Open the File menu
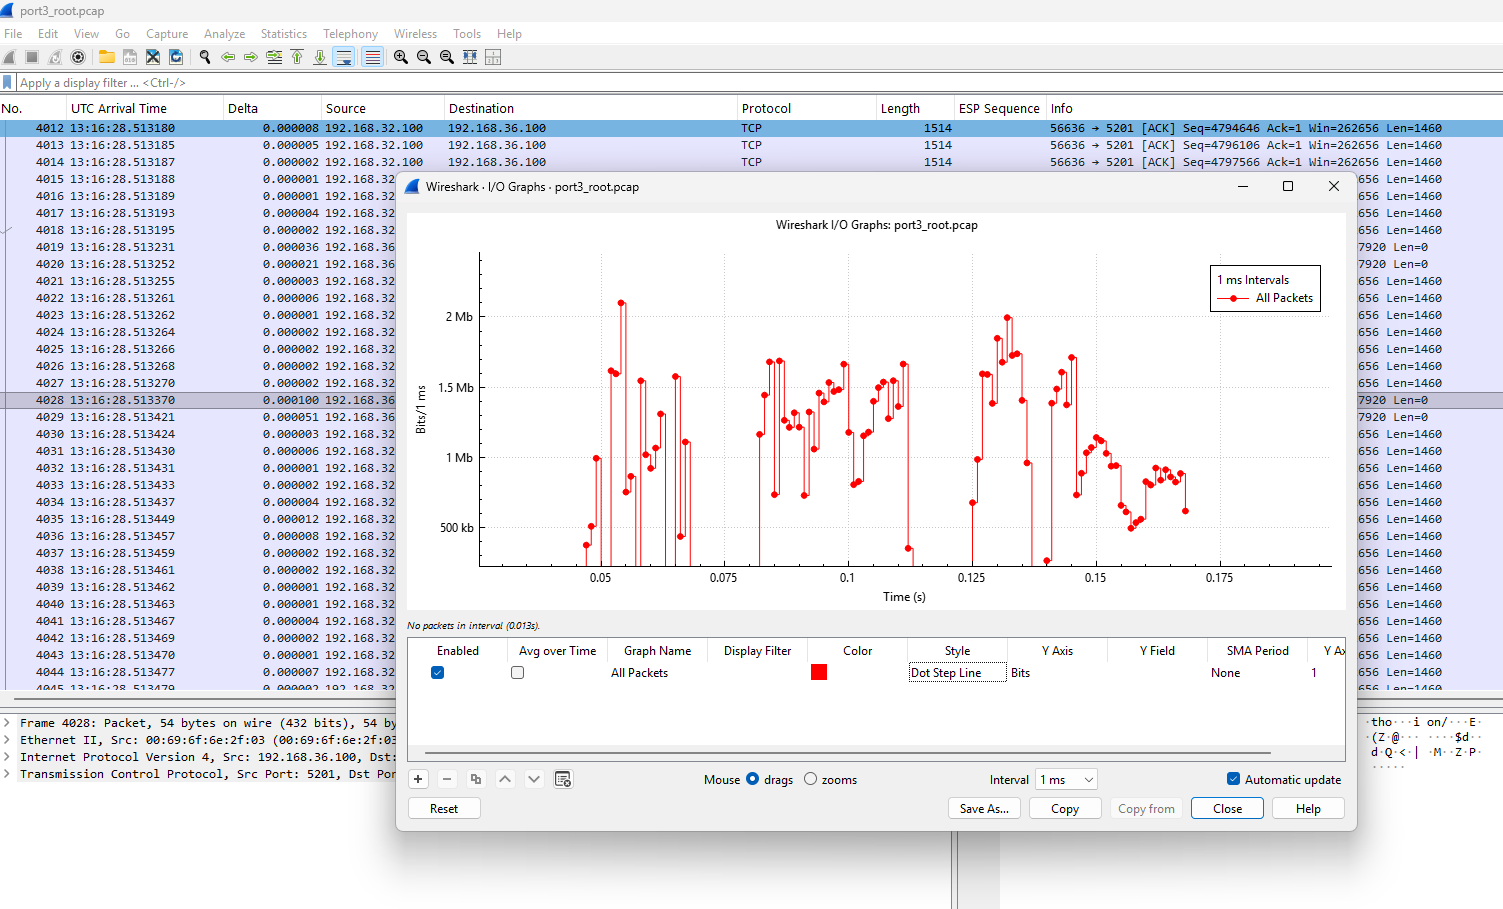The height and width of the screenshot is (909, 1503). (x=13, y=34)
